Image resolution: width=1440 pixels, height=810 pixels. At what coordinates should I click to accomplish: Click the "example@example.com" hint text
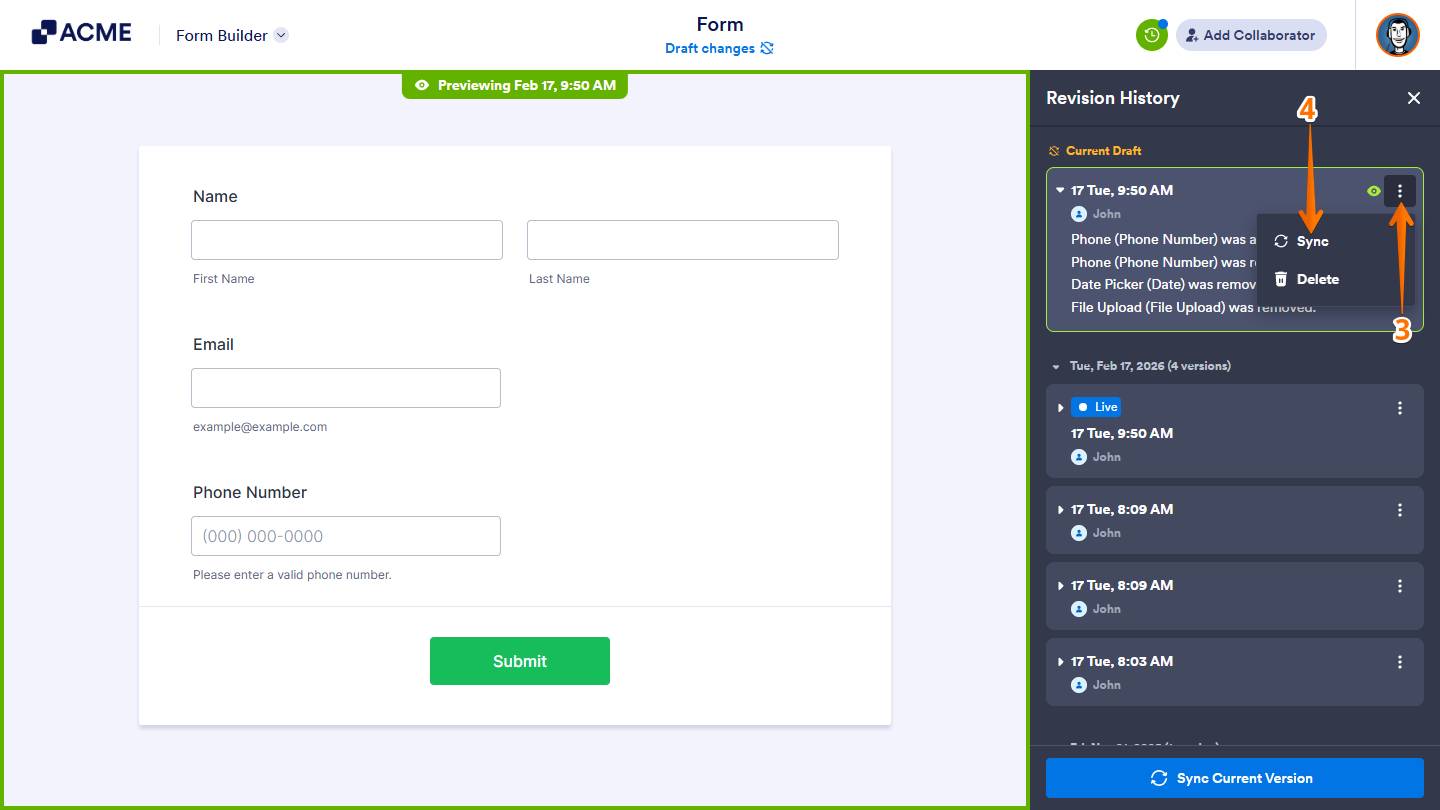pyautogui.click(x=260, y=427)
